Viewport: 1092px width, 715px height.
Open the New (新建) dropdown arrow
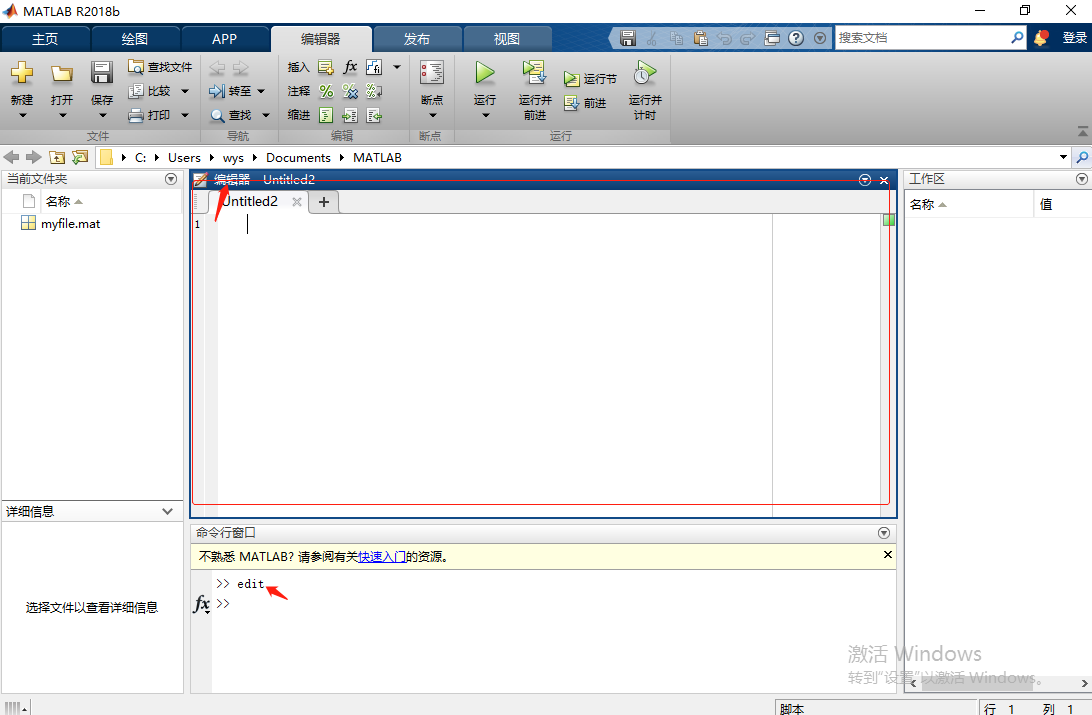22,116
